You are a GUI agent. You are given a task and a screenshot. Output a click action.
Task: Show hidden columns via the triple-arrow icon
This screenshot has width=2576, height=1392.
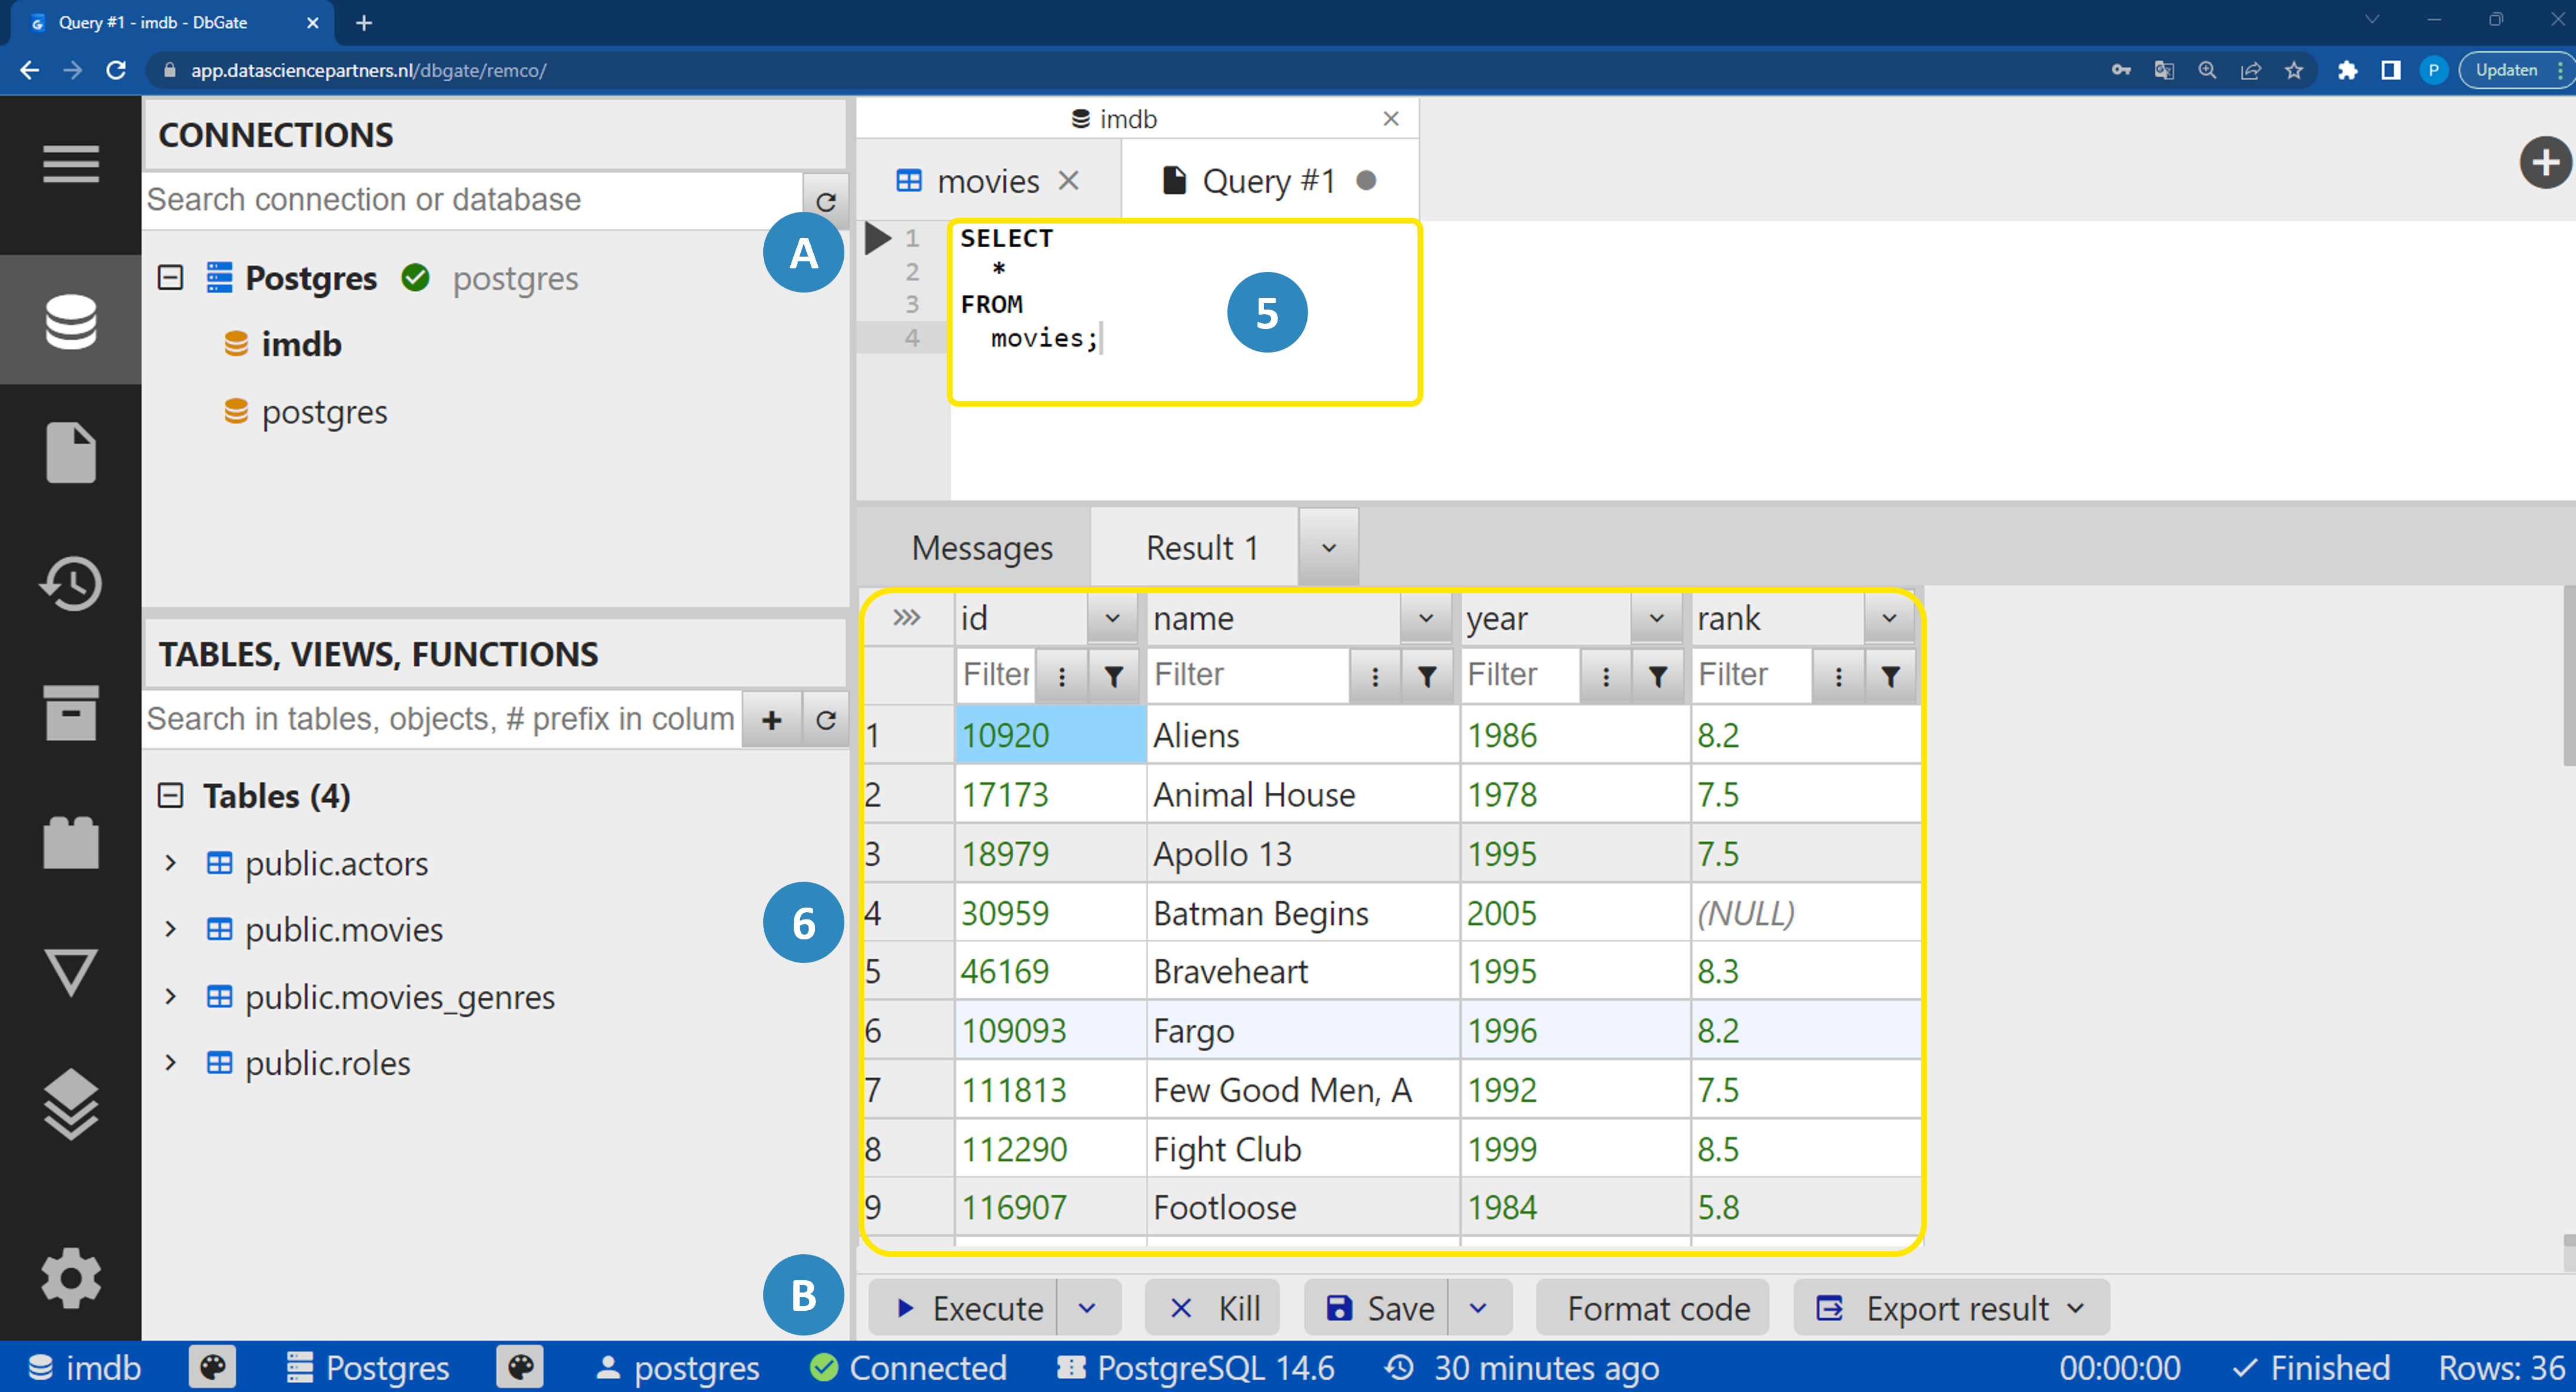pyautogui.click(x=906, y=617)
